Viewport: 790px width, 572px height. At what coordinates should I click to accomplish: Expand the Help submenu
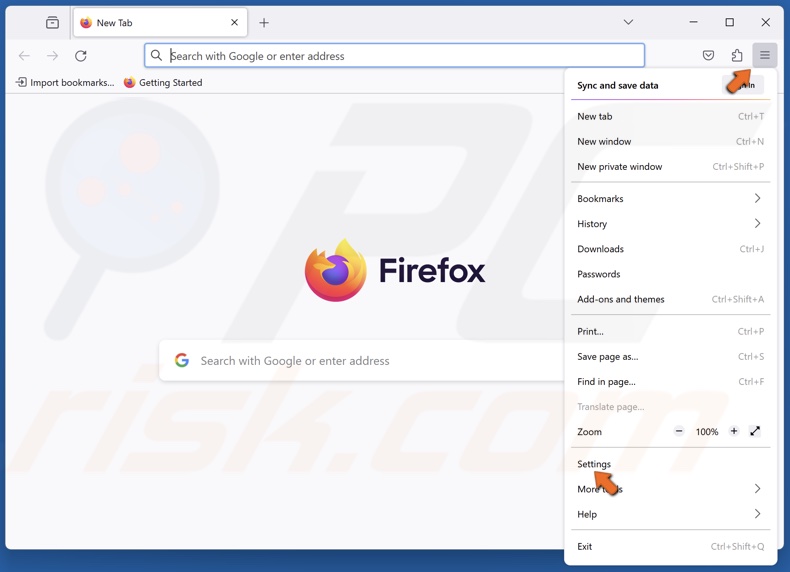tap(671, 515)
